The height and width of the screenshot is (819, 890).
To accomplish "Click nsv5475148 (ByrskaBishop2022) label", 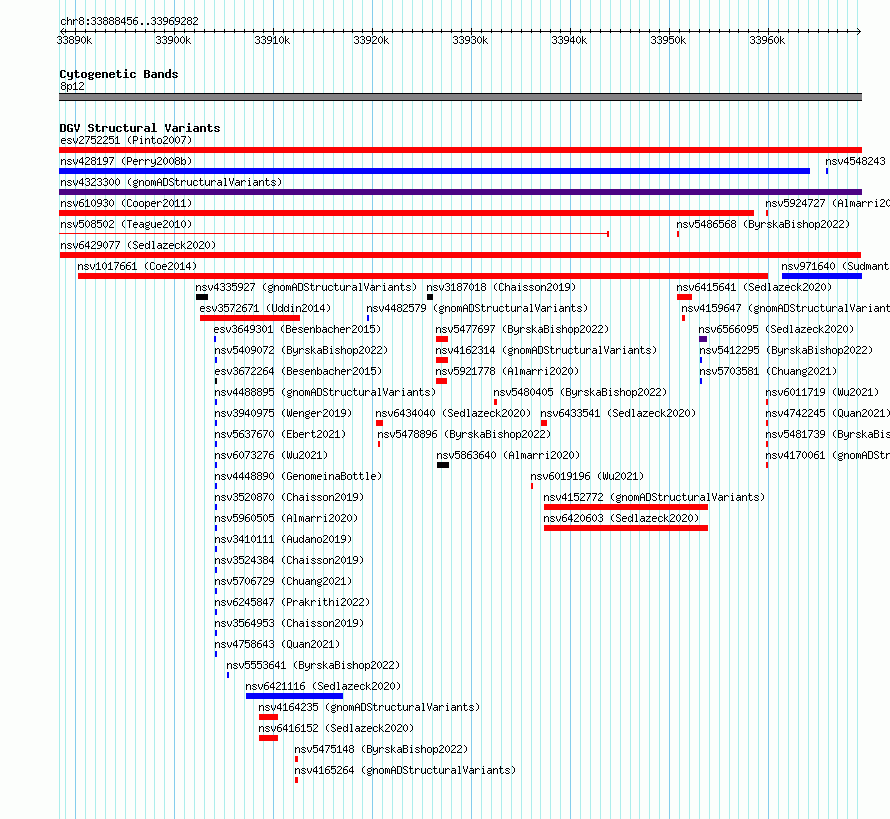I will (x=381, y=749).
